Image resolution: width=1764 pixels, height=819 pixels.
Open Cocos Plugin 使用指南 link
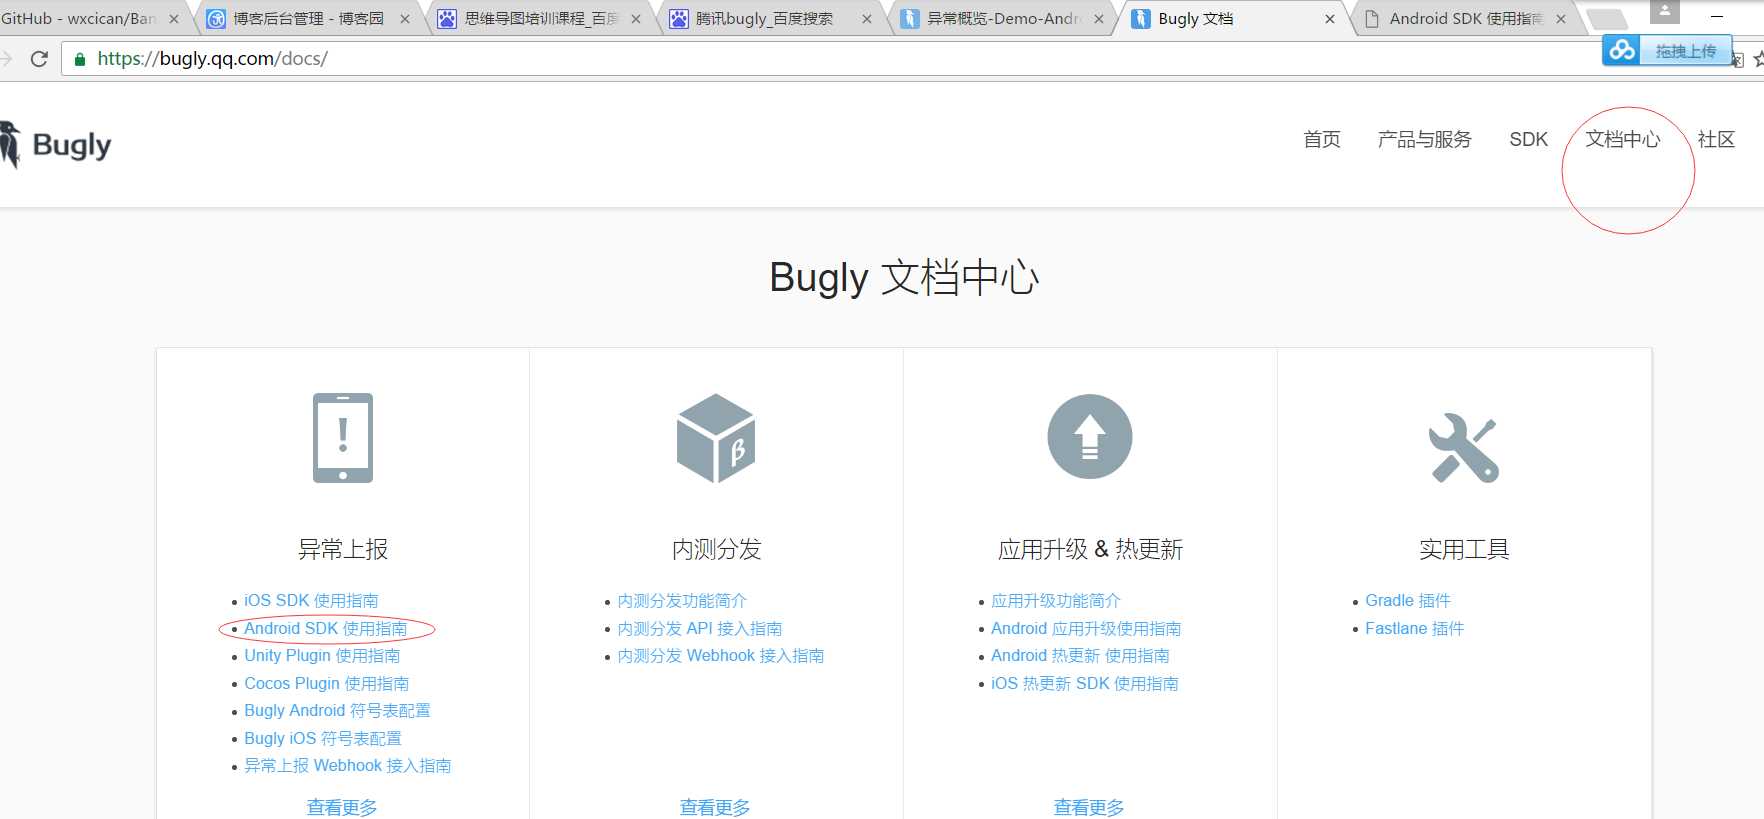point(327,684)
